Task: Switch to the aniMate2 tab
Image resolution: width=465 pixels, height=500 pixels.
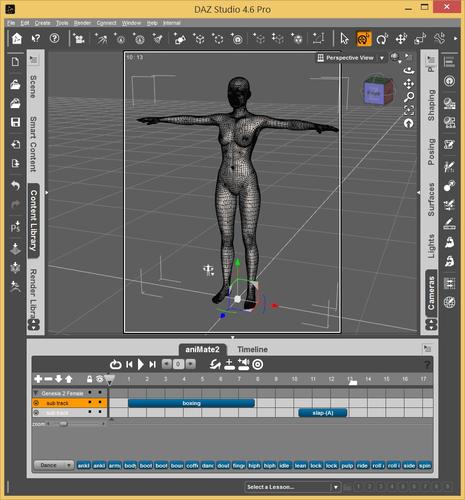Action: [202, 349]
